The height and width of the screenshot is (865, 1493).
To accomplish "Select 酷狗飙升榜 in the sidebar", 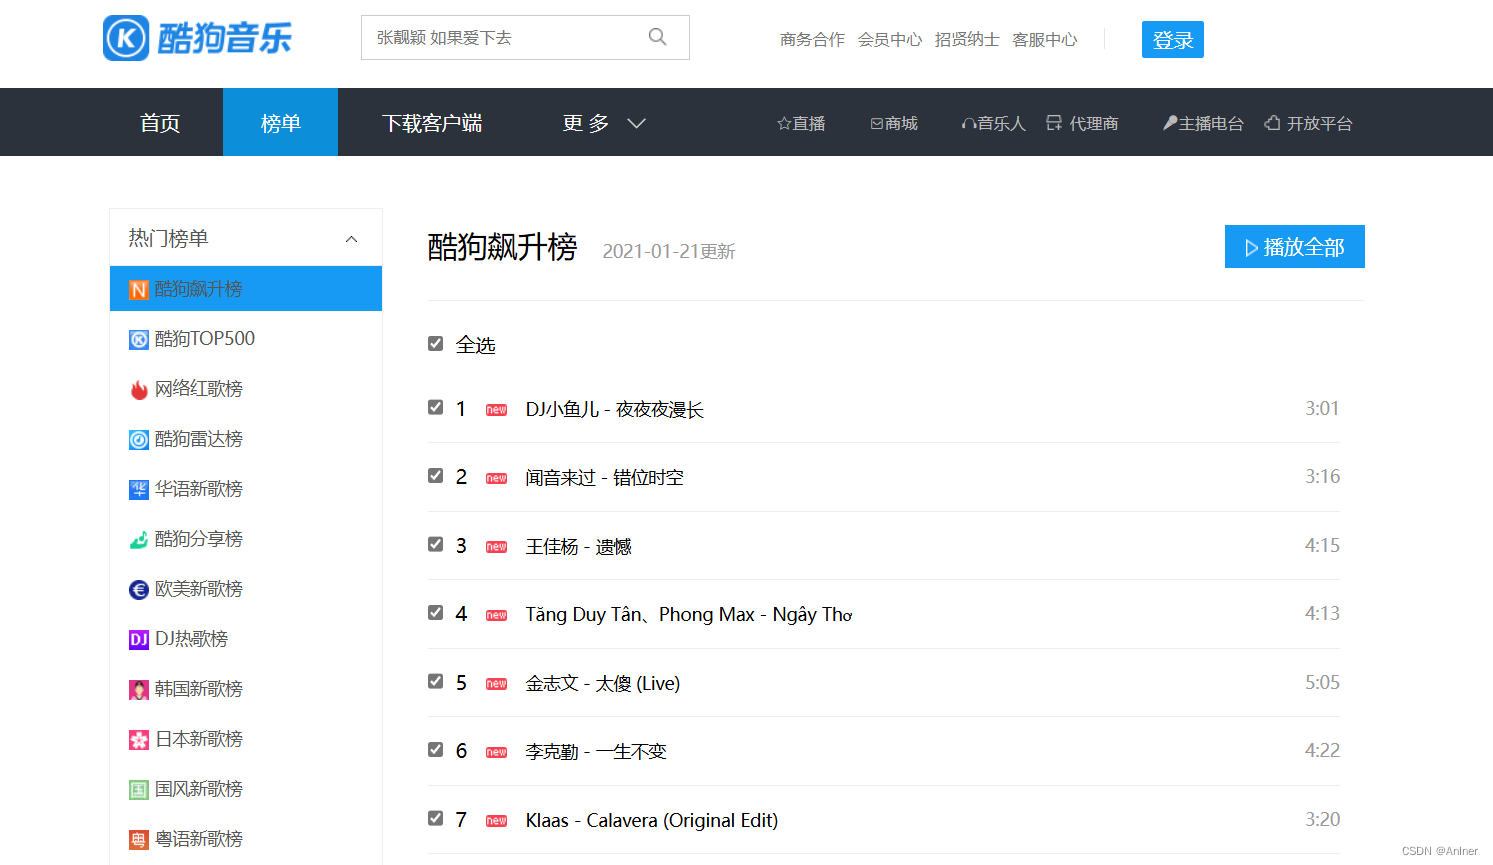I will pos(246,289).
